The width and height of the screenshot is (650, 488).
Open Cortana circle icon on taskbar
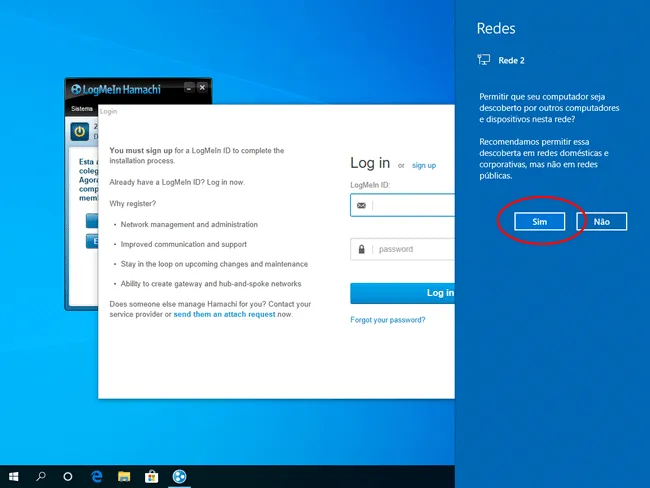tap(68, 477)
